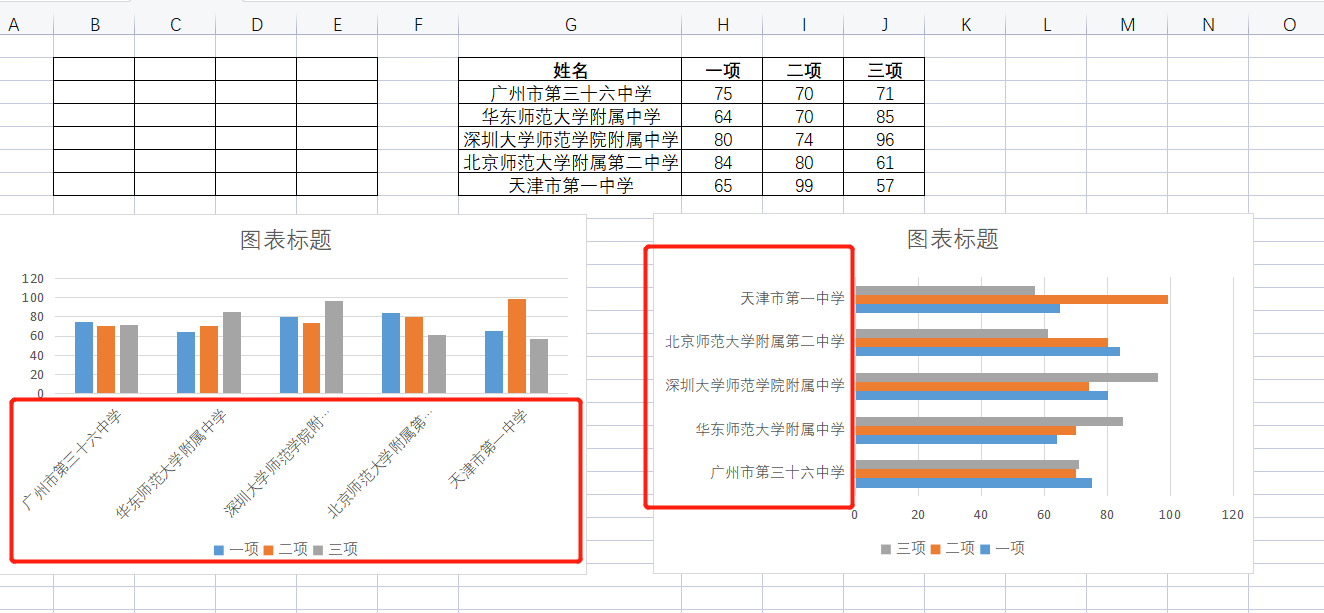The width and height of the screenshot is (1324, 613).
Task: Select column B header
Action: coord(94,25)
